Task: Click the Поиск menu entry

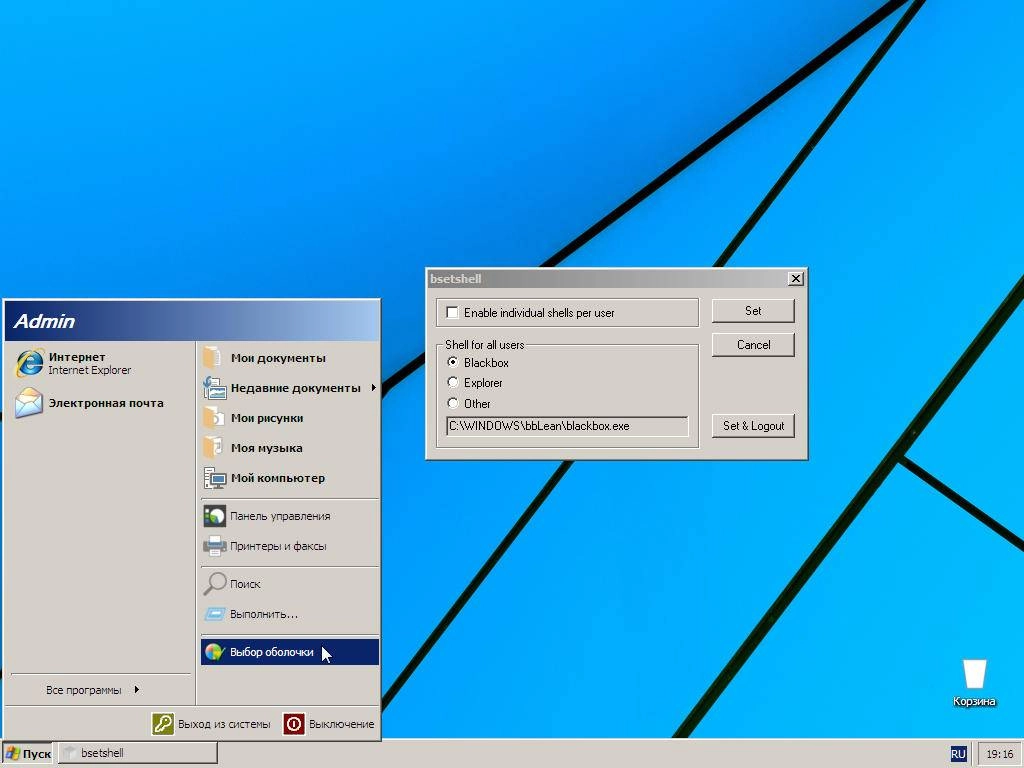Action: (290, 584)
